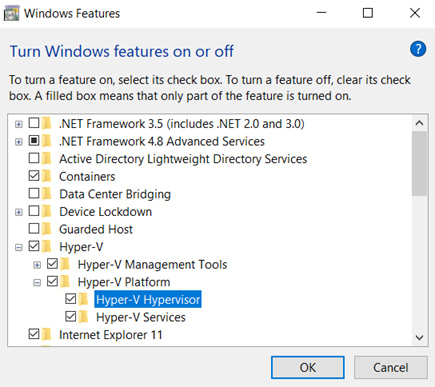Uncheck the top-level Hyper-V checkbox
Viewport: 435px width, 387px height.
[x=34, y=246]
